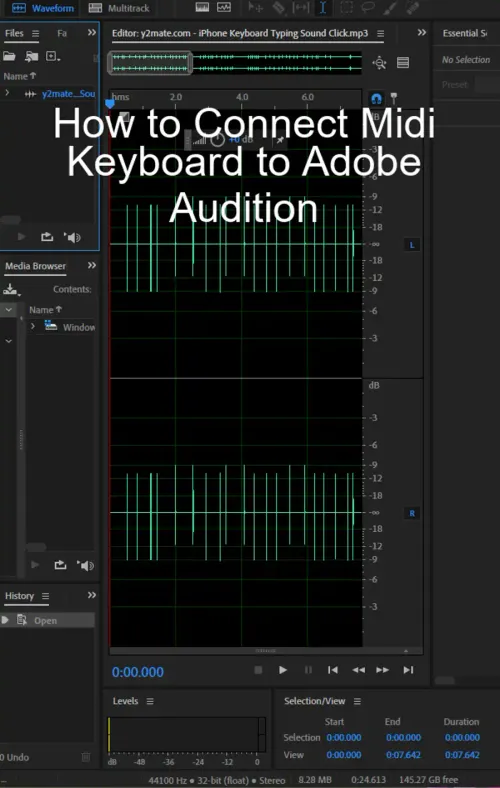Image resolution: width=500 pixels, height=788 pixels.
Task: Toggle Loop Playback in the Files panel
Action: [x=47, y=237]
